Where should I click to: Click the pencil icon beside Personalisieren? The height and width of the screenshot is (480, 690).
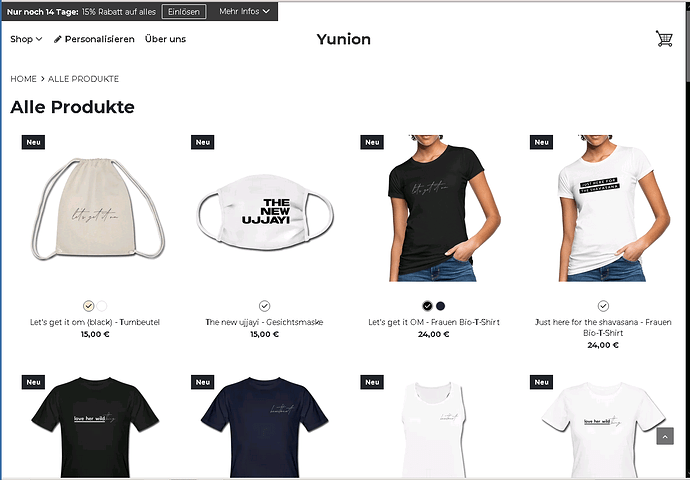coord(58,40)
